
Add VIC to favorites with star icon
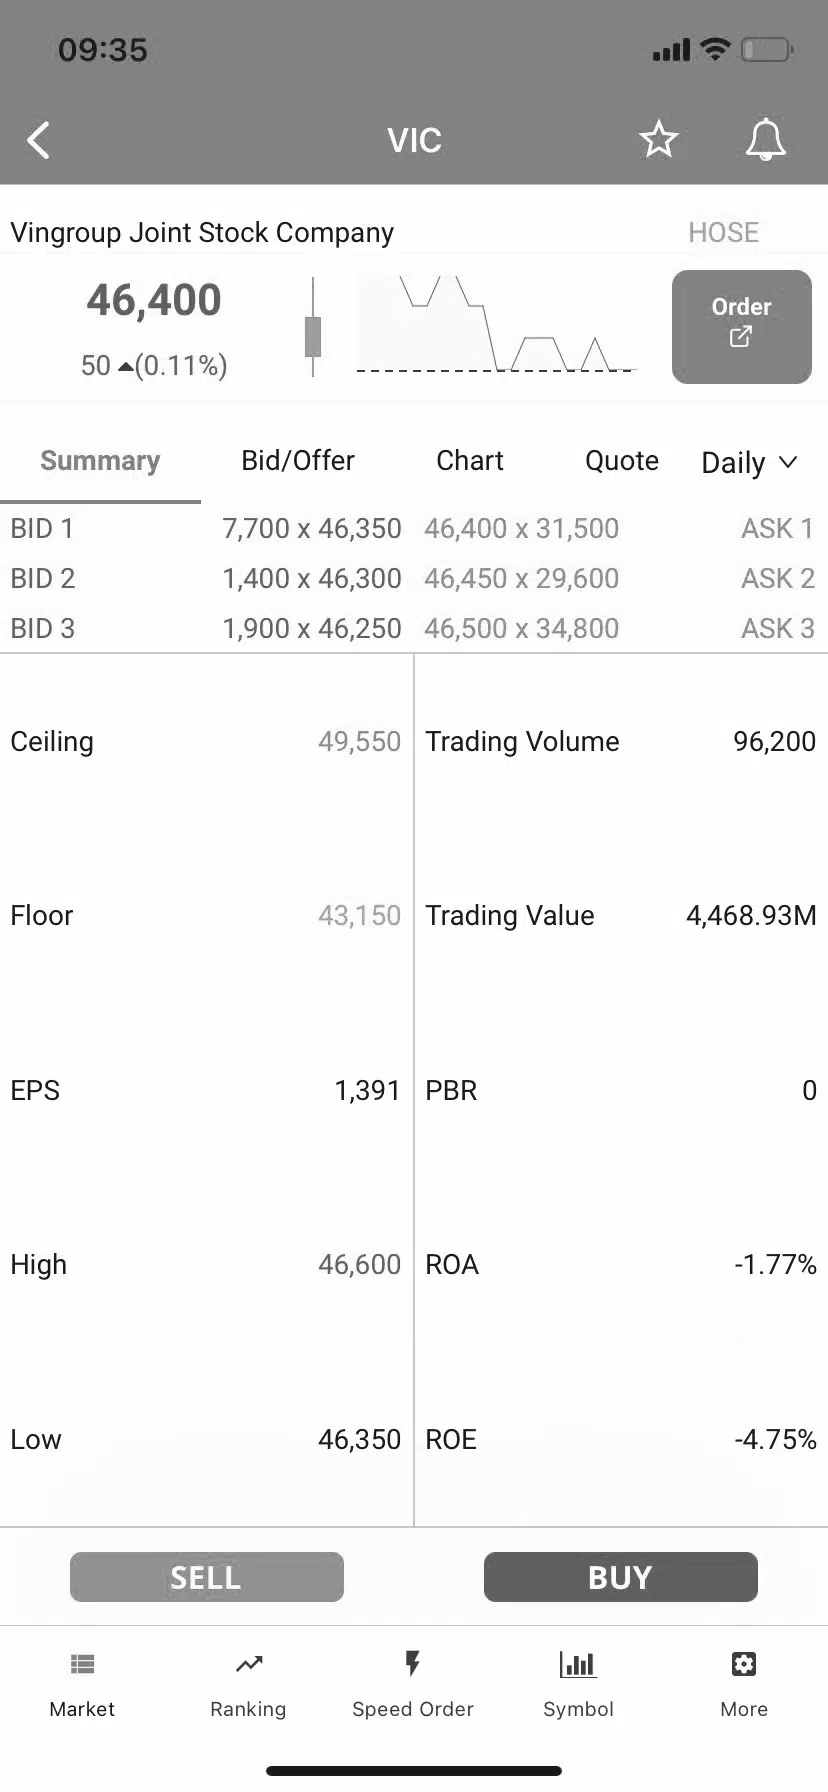(x=658, y=140)
